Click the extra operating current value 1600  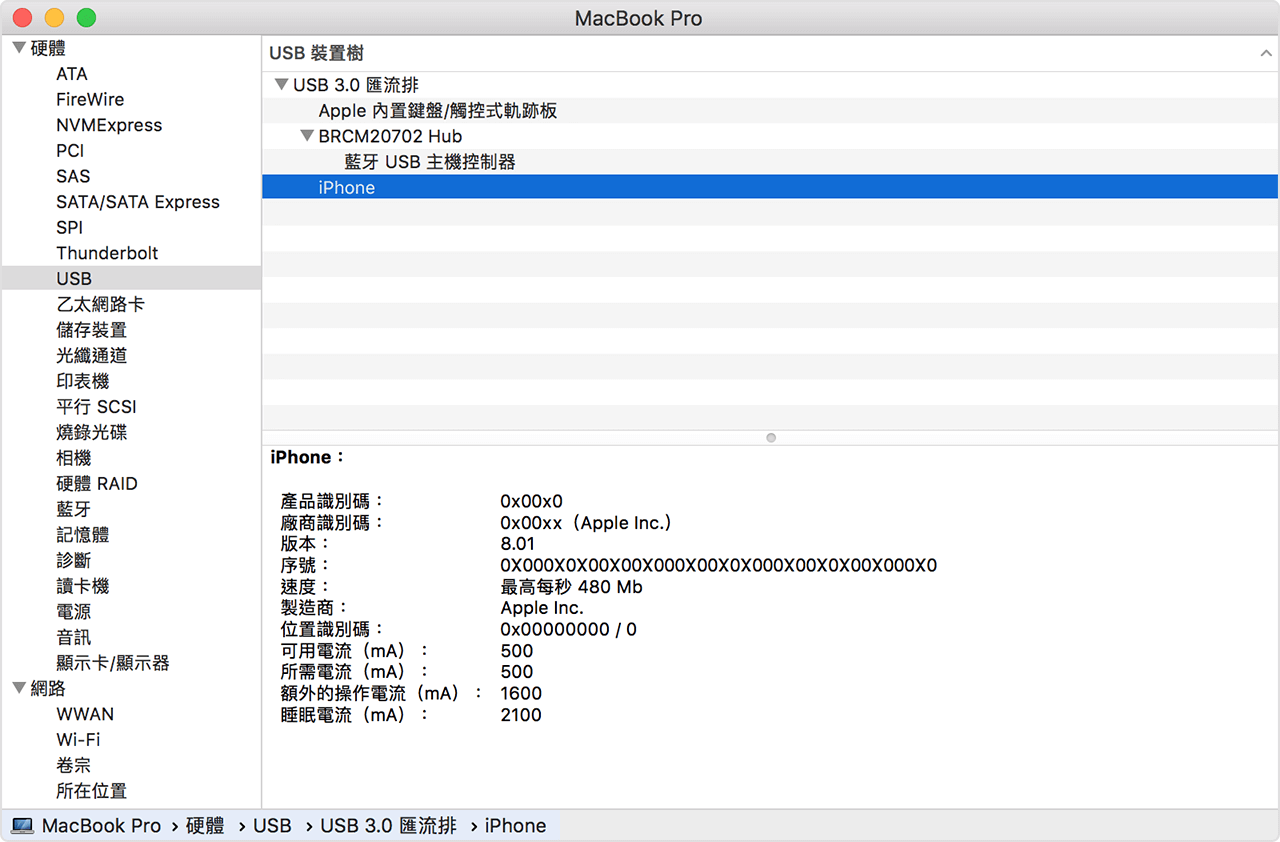[x=521, y=693]
